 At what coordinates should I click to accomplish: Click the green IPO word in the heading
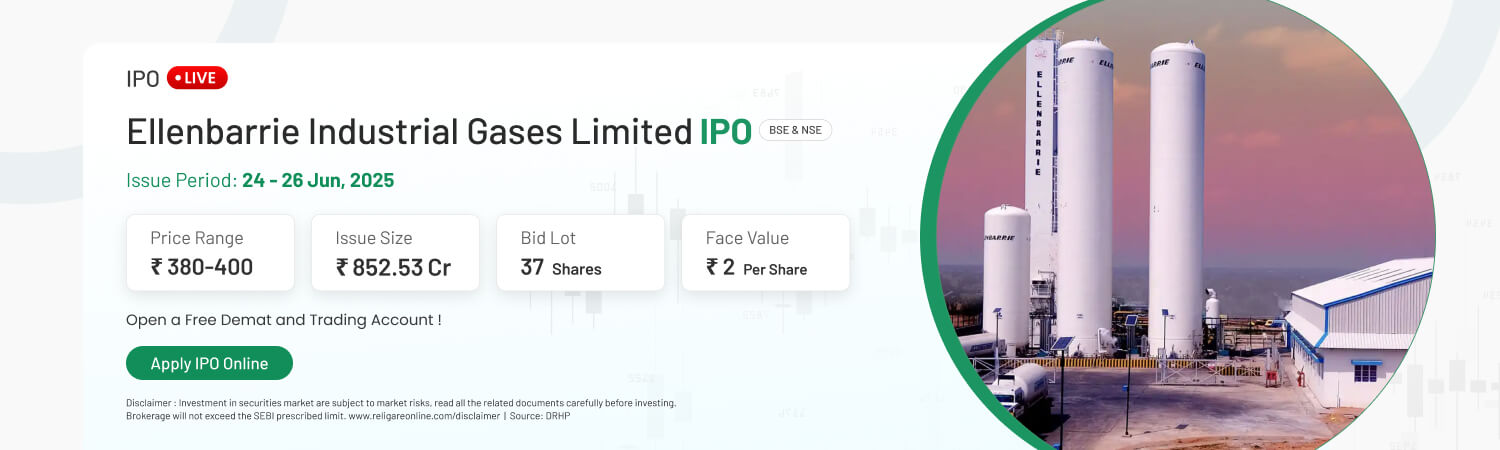click(x=725, y=131)
